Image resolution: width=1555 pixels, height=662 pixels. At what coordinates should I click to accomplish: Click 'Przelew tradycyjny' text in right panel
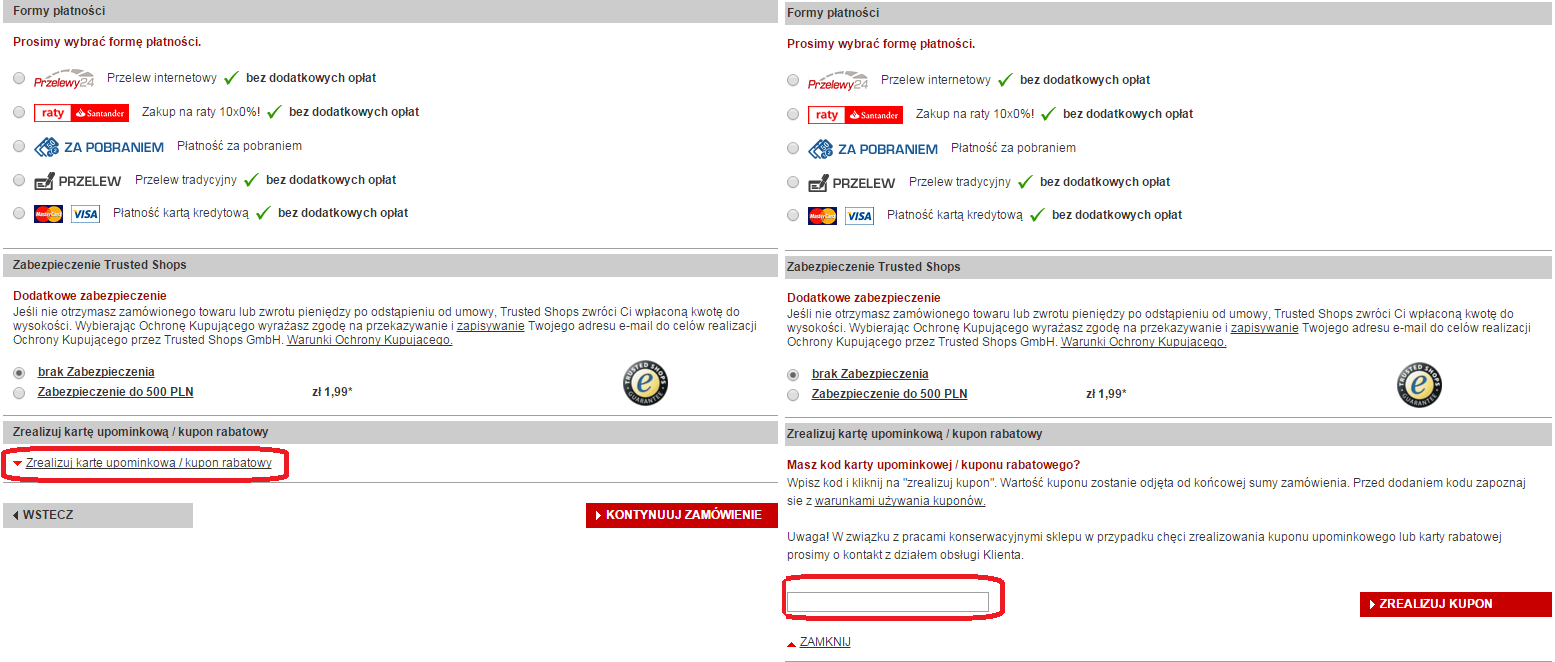pos(960,182)
